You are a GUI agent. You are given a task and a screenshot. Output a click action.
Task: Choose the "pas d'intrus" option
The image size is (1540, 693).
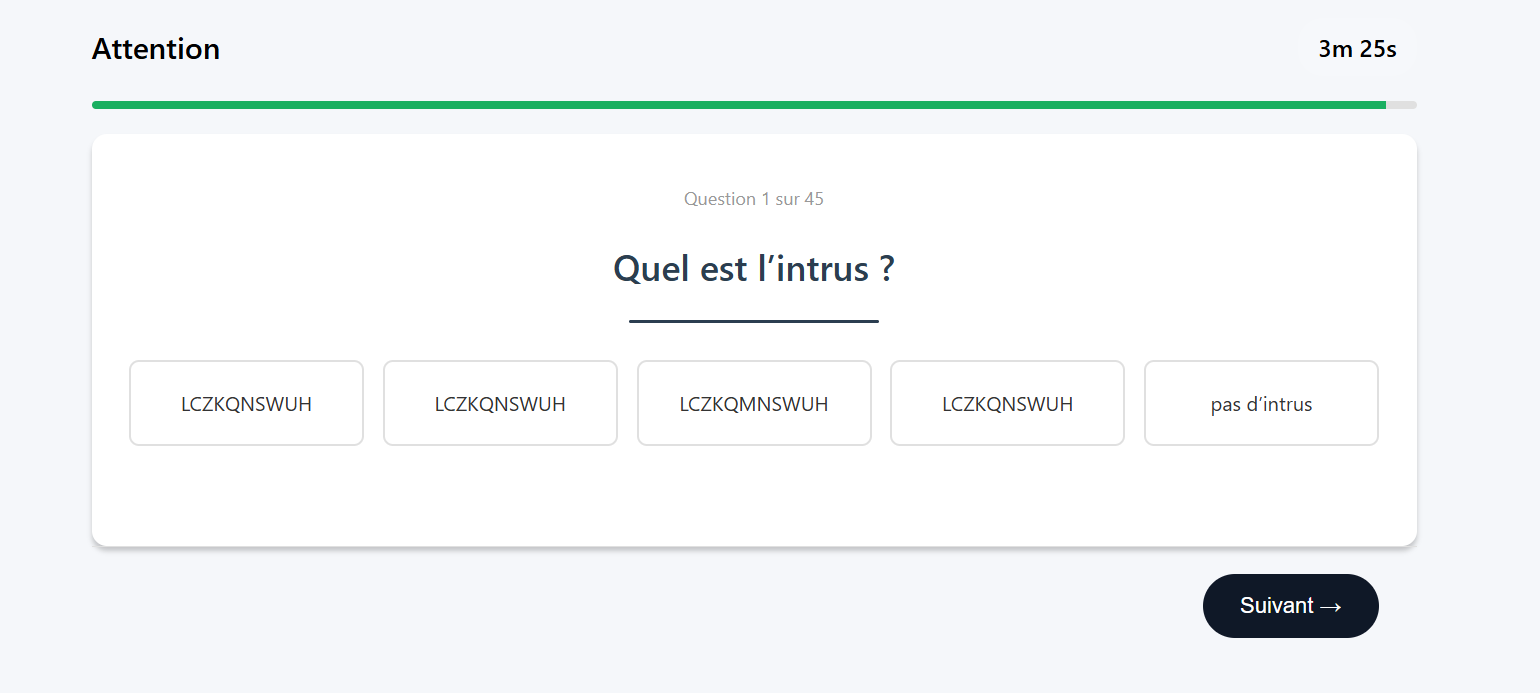(x=1261, y=404)
